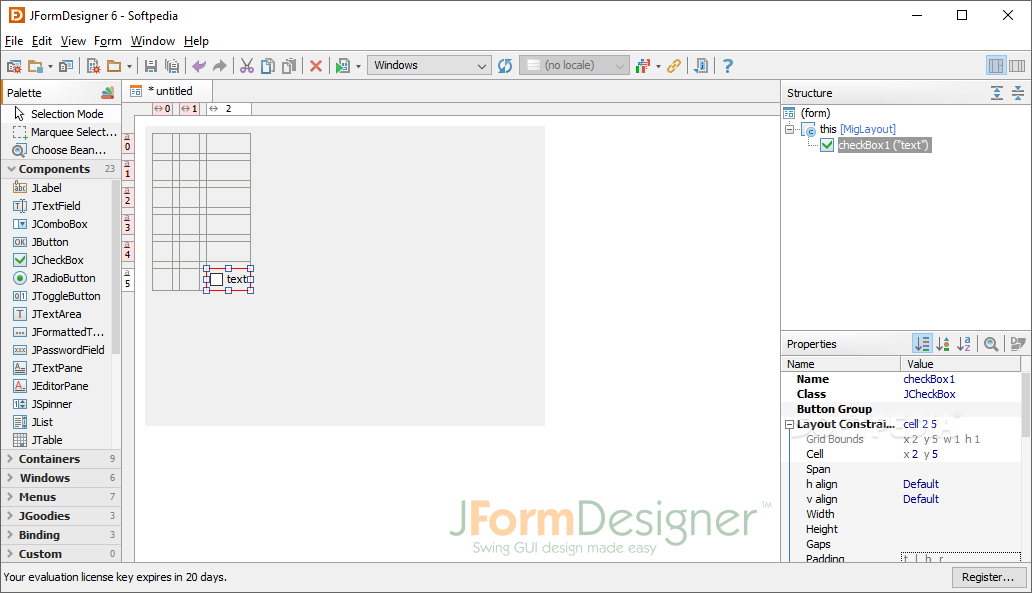Select JLabel from the palette
Screen dimensions: 1032x593
(x=47, y=188)
